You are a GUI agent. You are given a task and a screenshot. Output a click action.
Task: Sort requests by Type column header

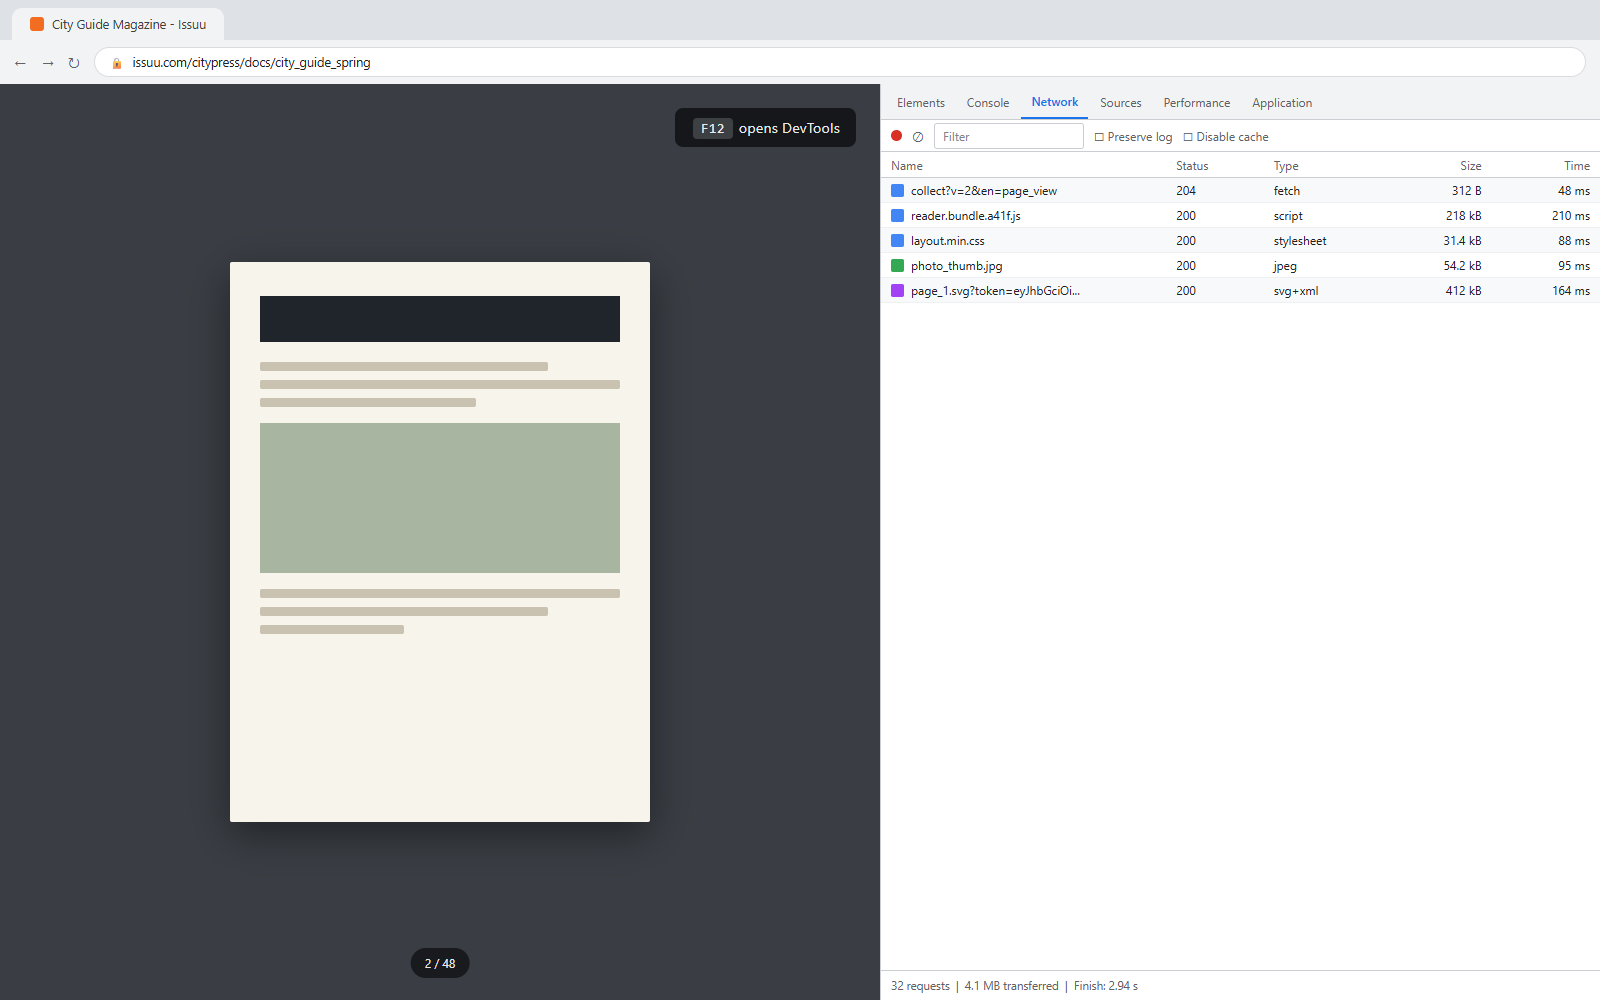[x=1286, y=166]
